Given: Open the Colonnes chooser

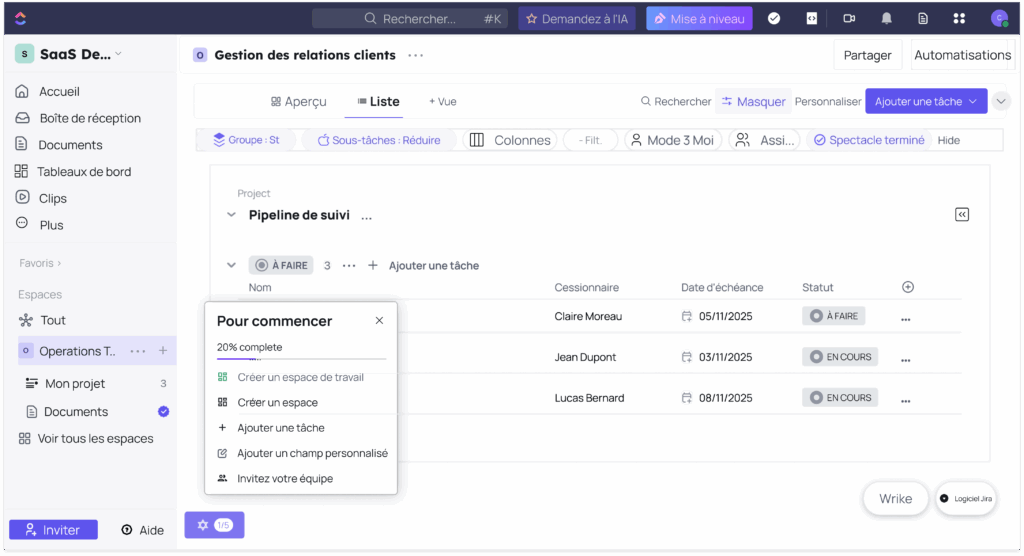Looking at the screenshot, I should point(510,140).
